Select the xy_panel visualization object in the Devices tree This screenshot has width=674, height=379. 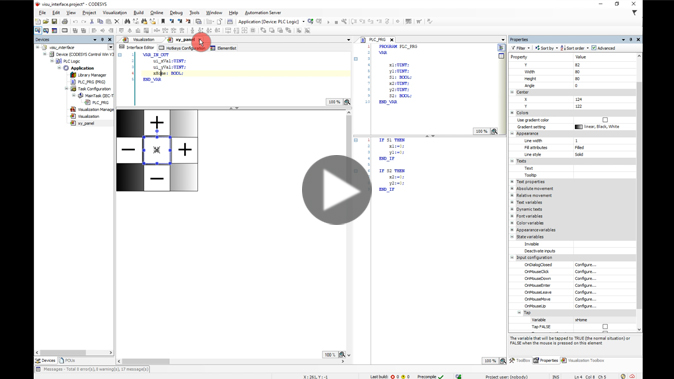86,123
